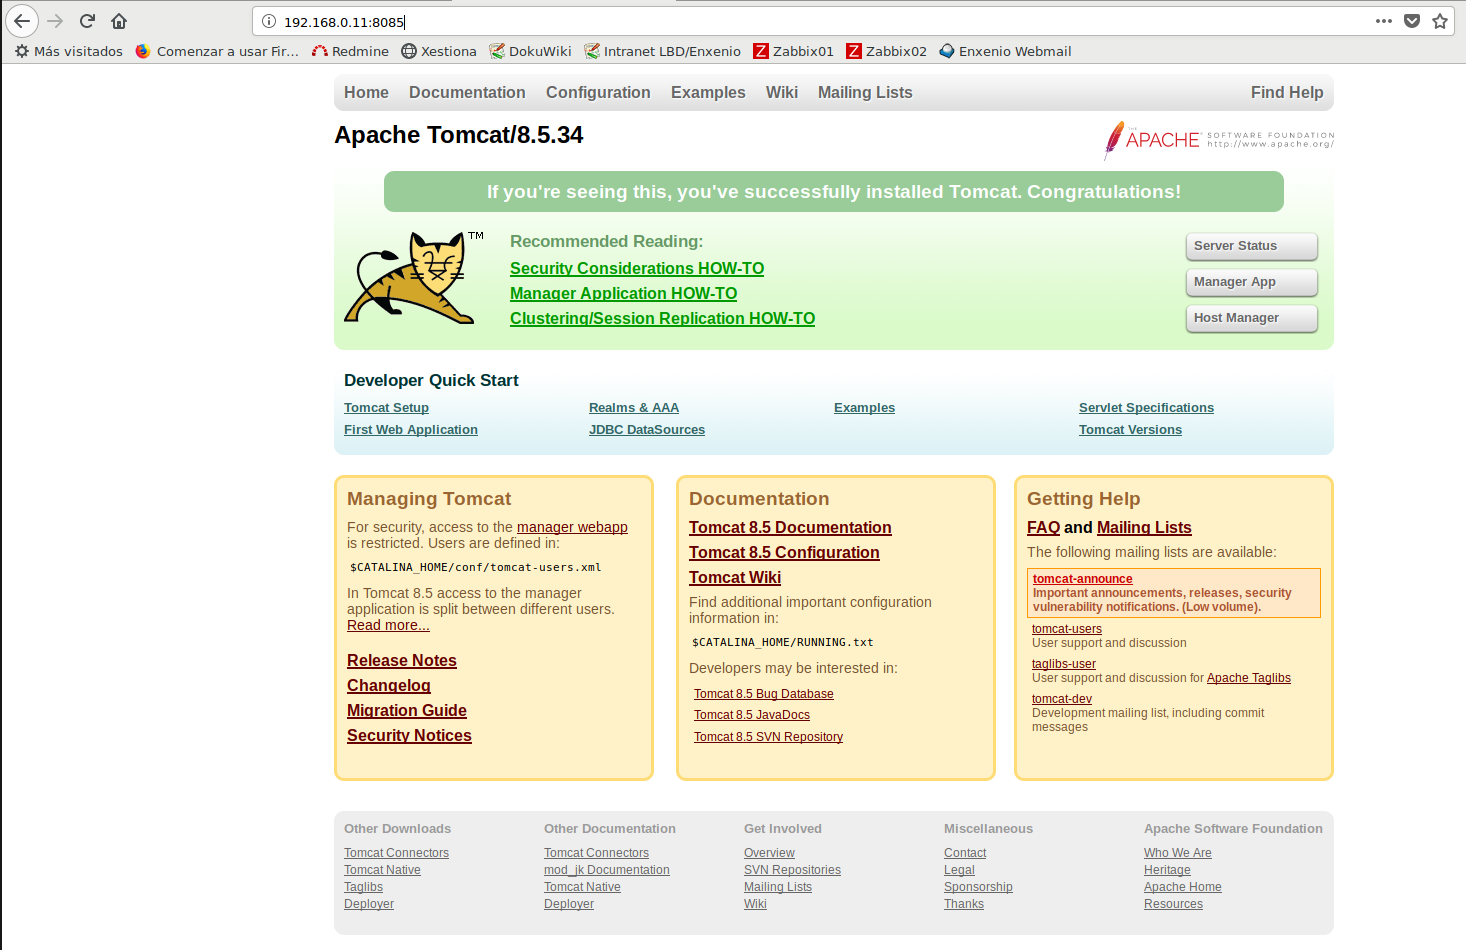Image resolution: width=1466 pixels, height=950 pixels.
Task: Click the Tomcat cat mascot image
Action: (414, 278)
